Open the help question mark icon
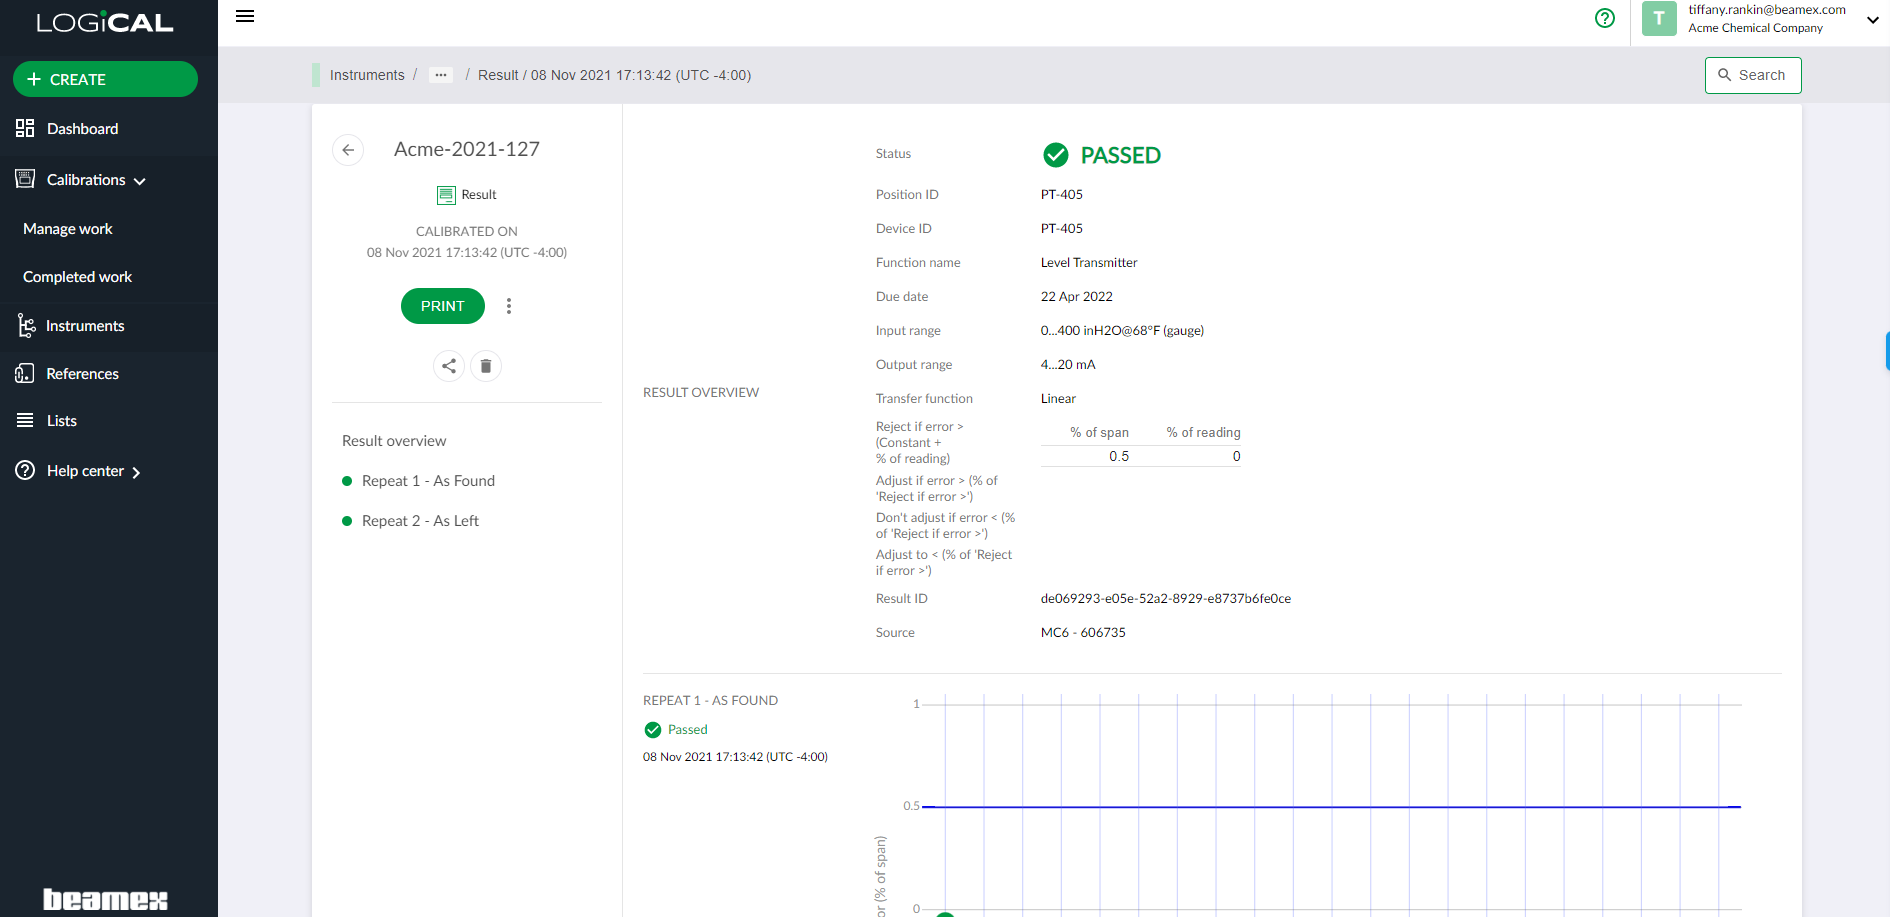 1605,18
